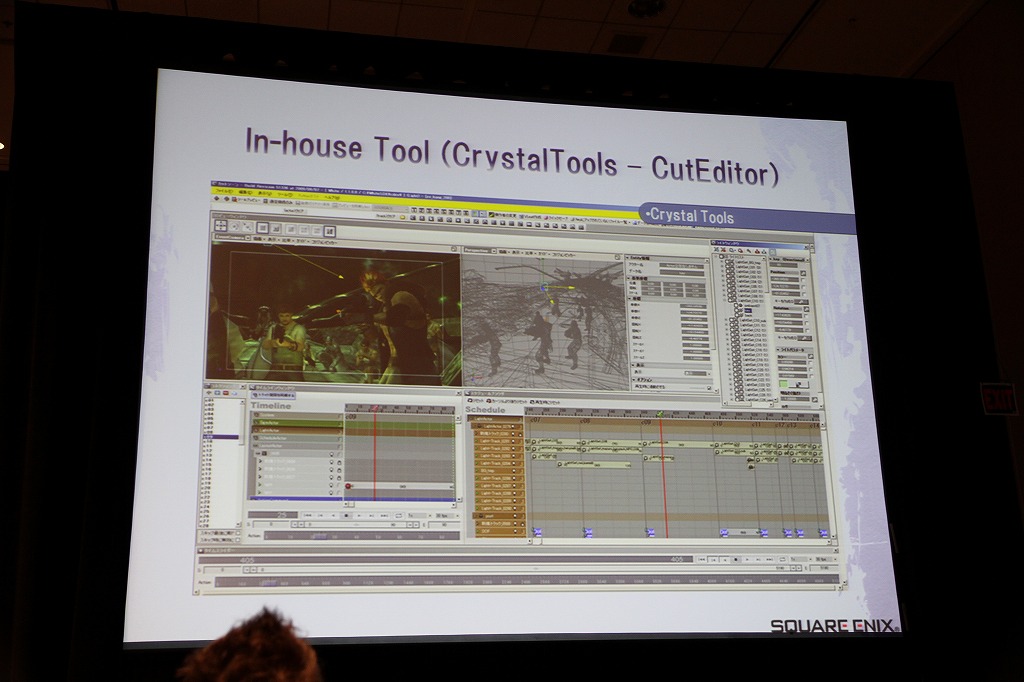Open the Edit menu
1024x682 pixels.
[x=245, y=192]
